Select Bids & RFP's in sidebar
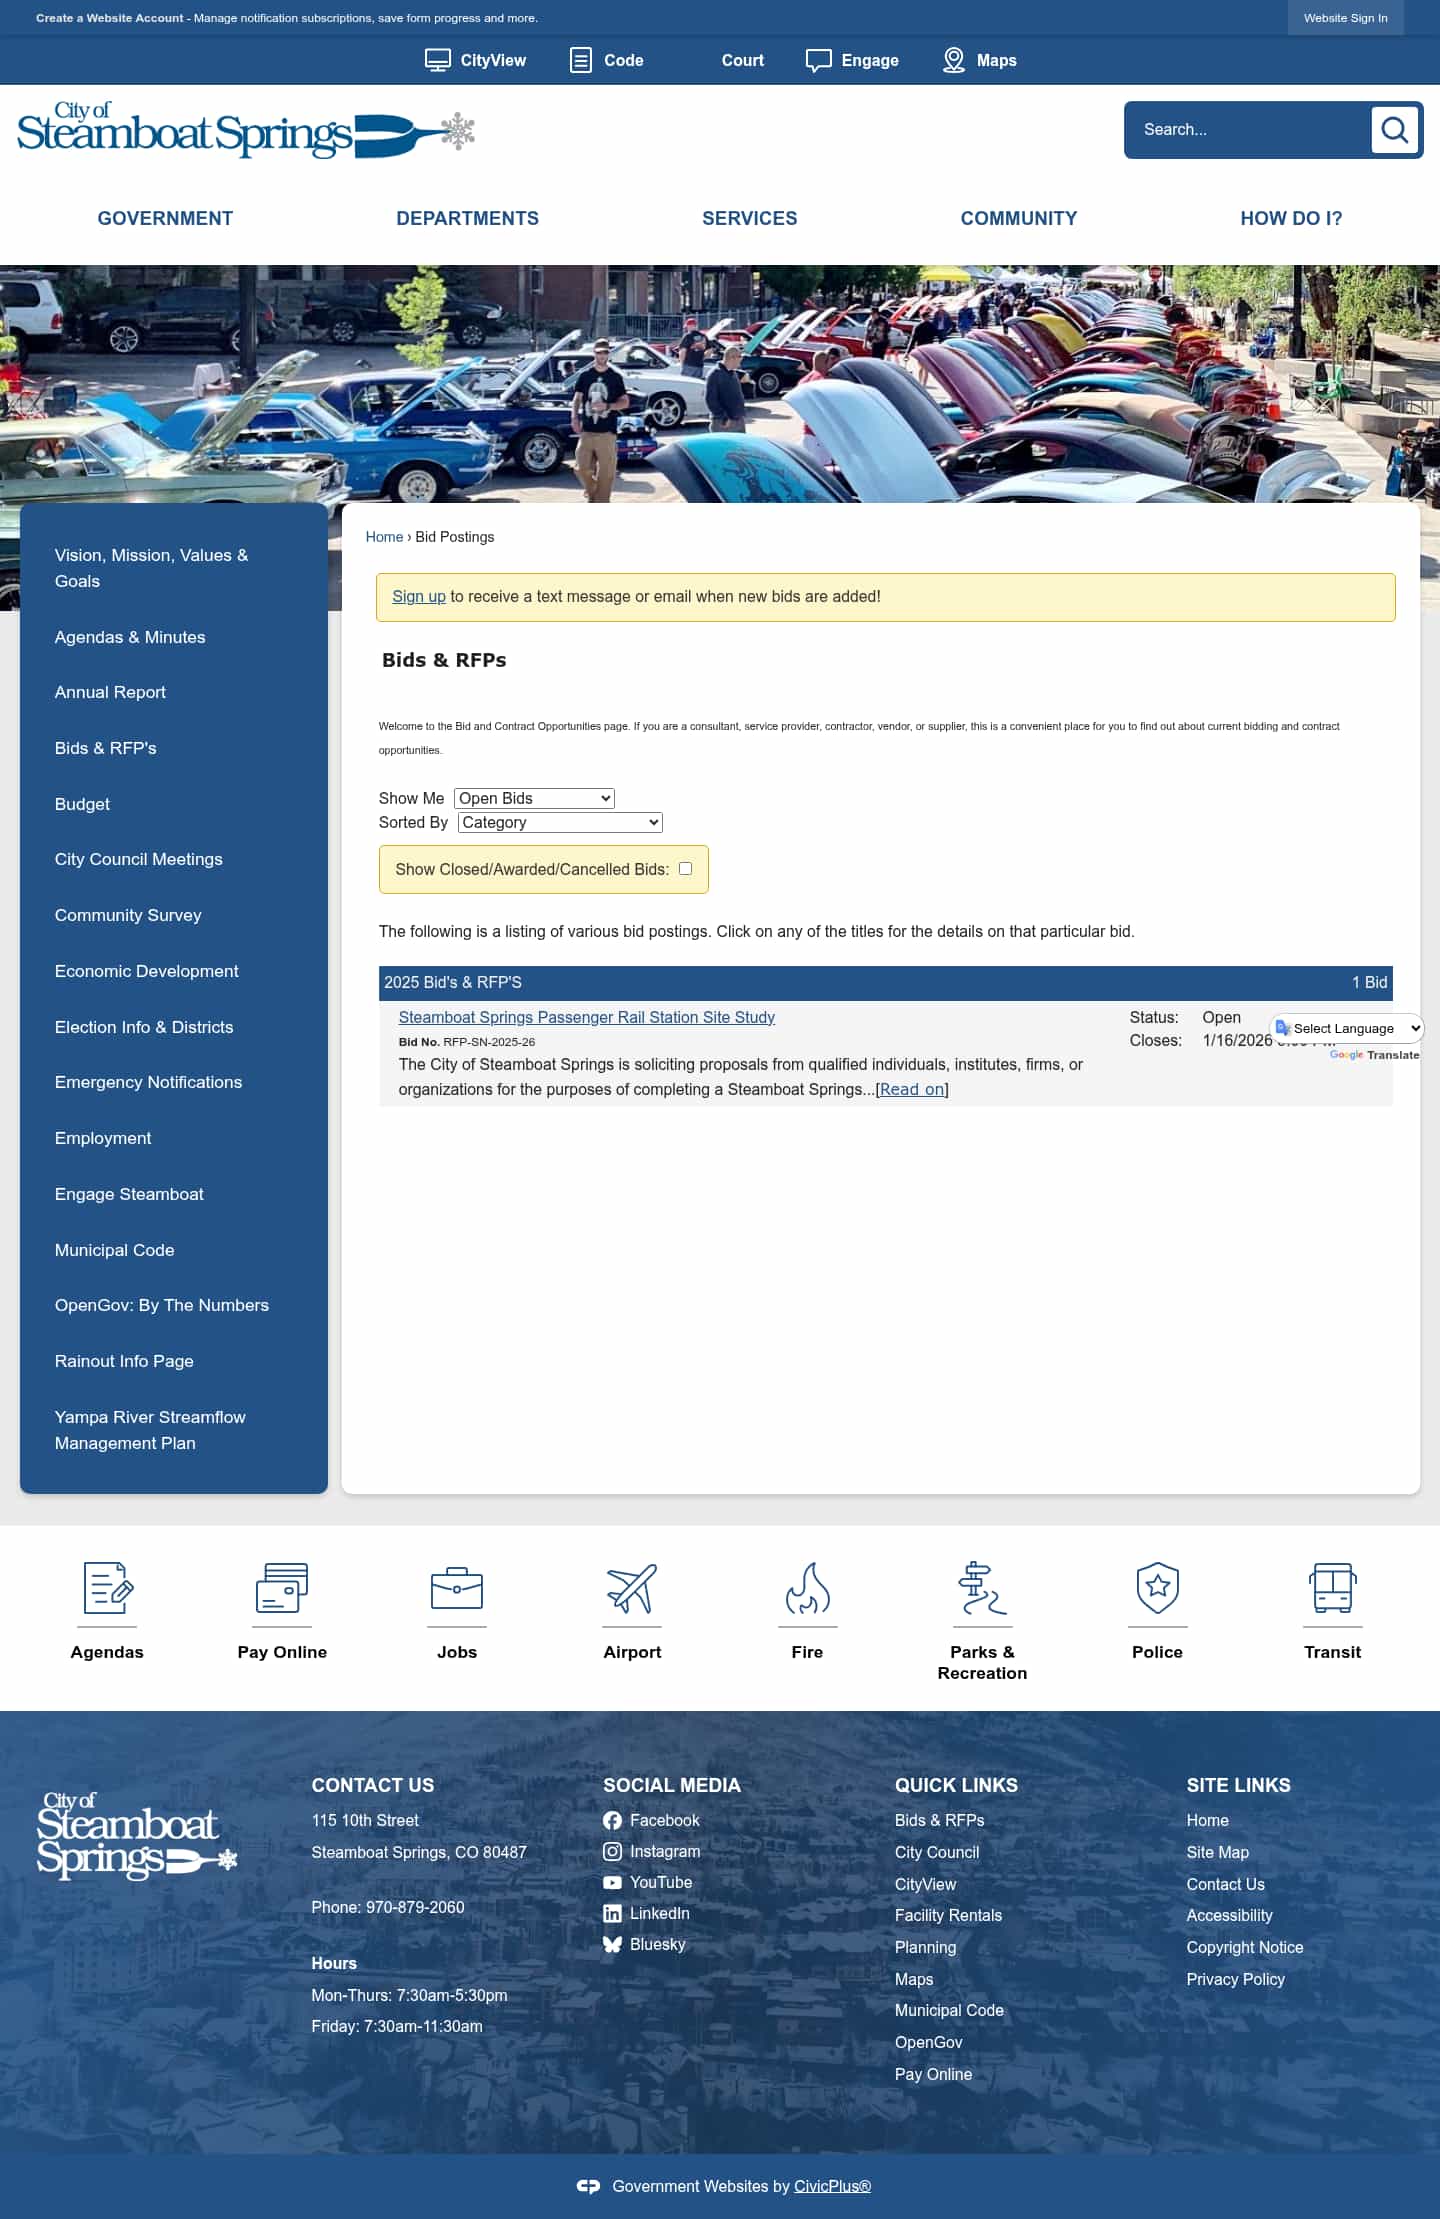The width and height of the screenshot is (1440, 2219). [x=105, y=748]
